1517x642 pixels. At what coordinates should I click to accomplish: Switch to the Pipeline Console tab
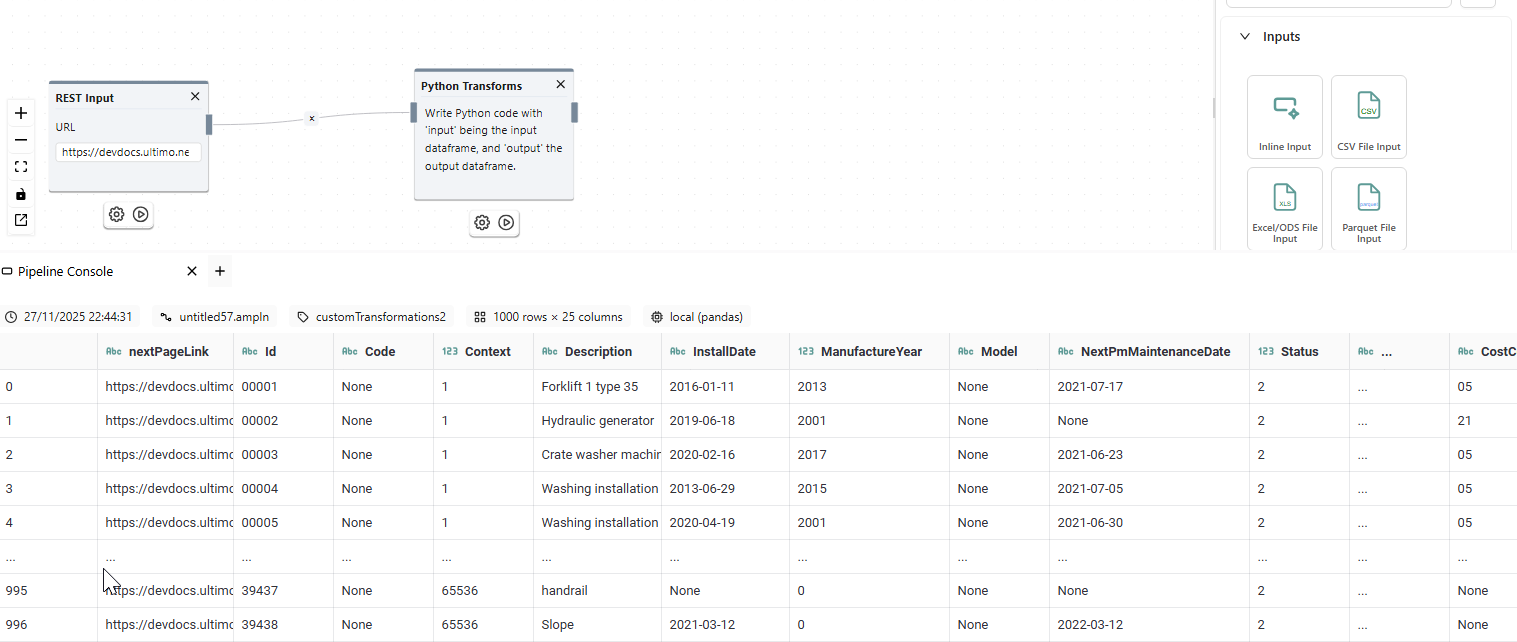click(x=66, y=272)
